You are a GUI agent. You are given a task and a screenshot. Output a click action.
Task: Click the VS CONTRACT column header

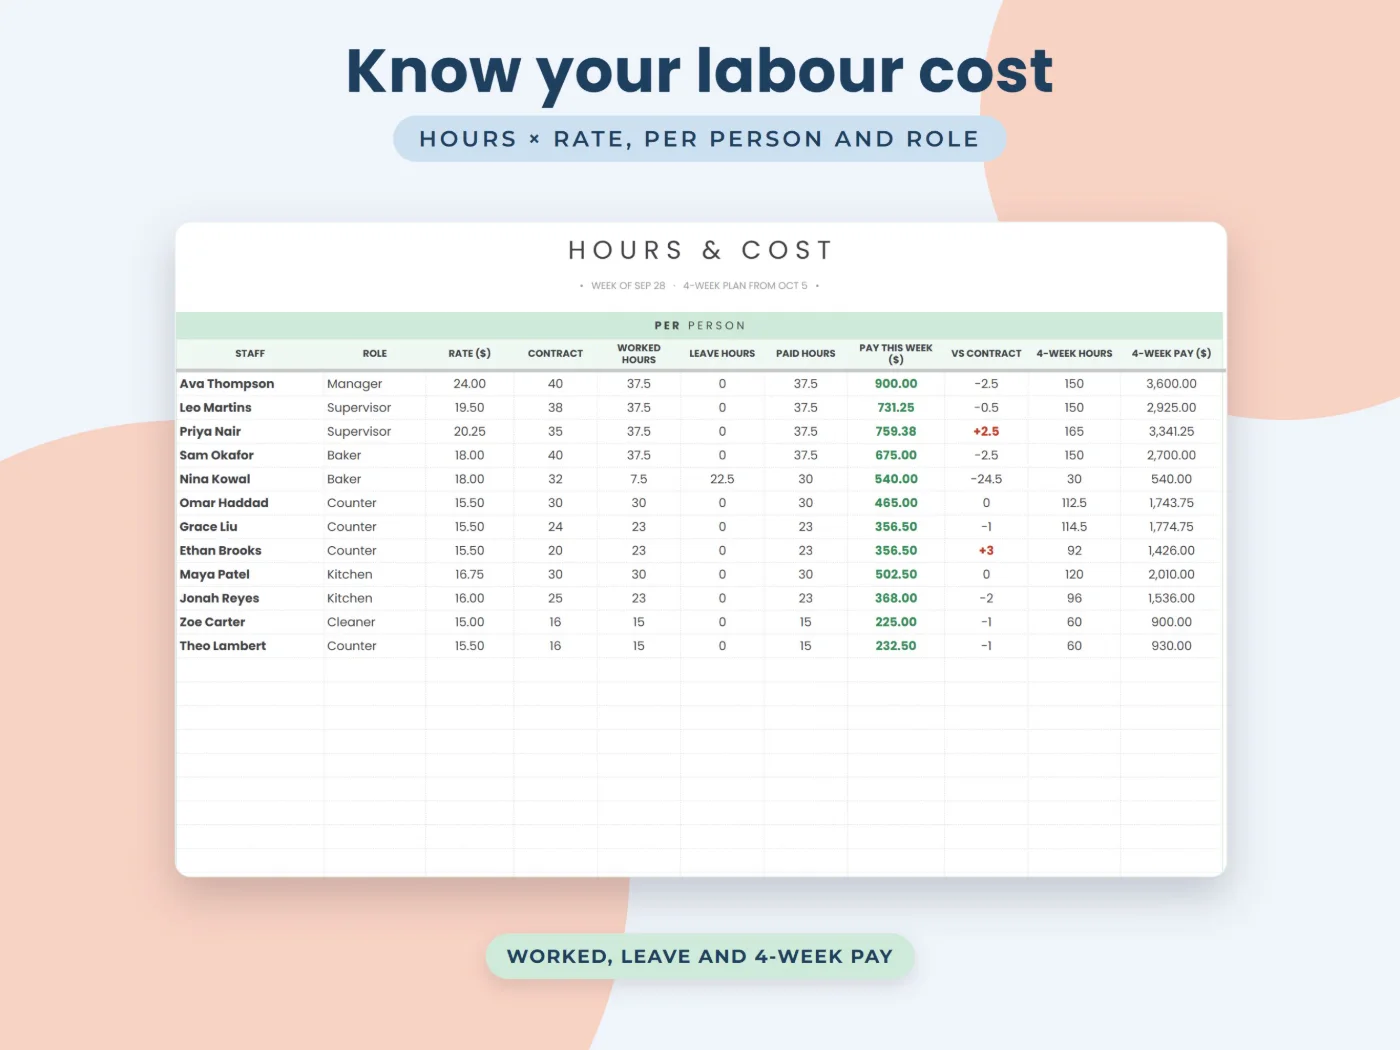(986, 354)
